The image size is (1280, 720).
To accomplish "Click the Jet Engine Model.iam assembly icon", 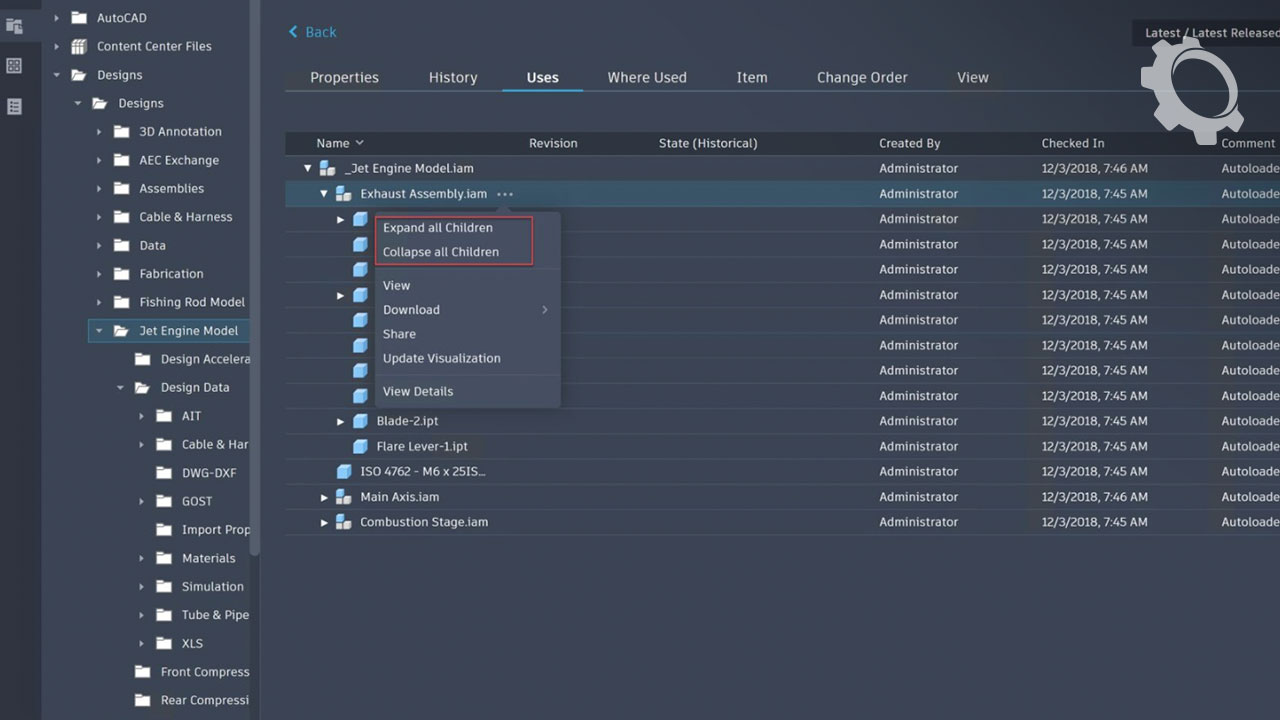I will coord(327,169).
